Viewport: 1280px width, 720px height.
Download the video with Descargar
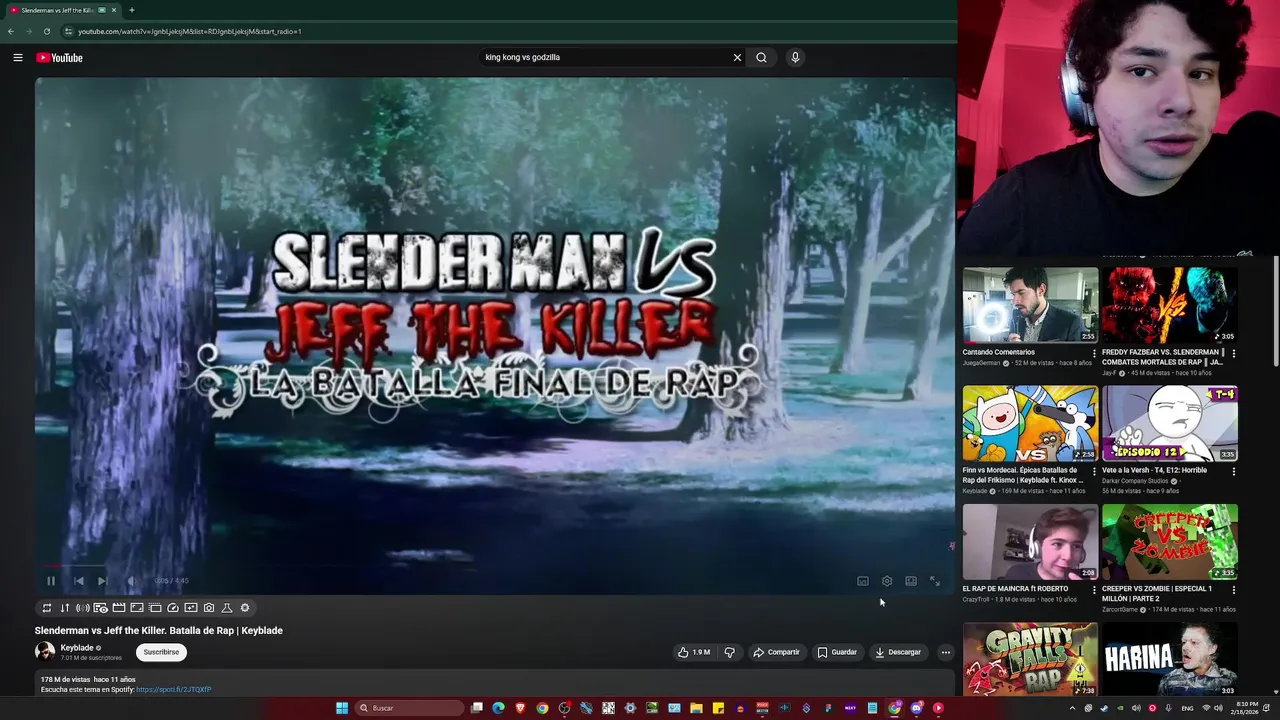[x=898, y=652]
